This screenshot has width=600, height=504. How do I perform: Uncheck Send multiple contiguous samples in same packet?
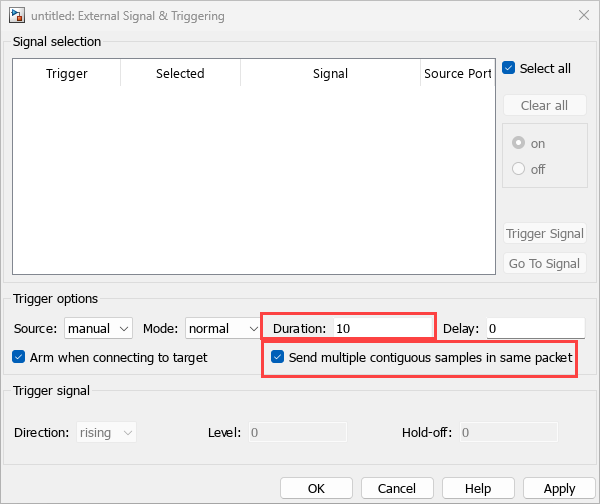278,357
